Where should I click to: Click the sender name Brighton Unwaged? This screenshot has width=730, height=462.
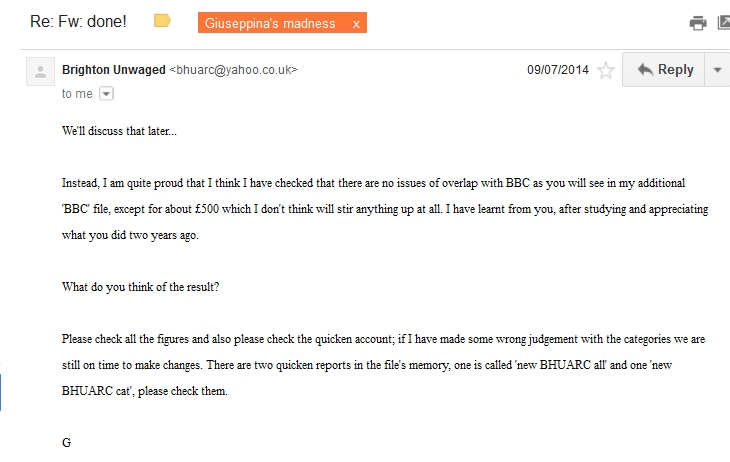click(x=114, y=70)
